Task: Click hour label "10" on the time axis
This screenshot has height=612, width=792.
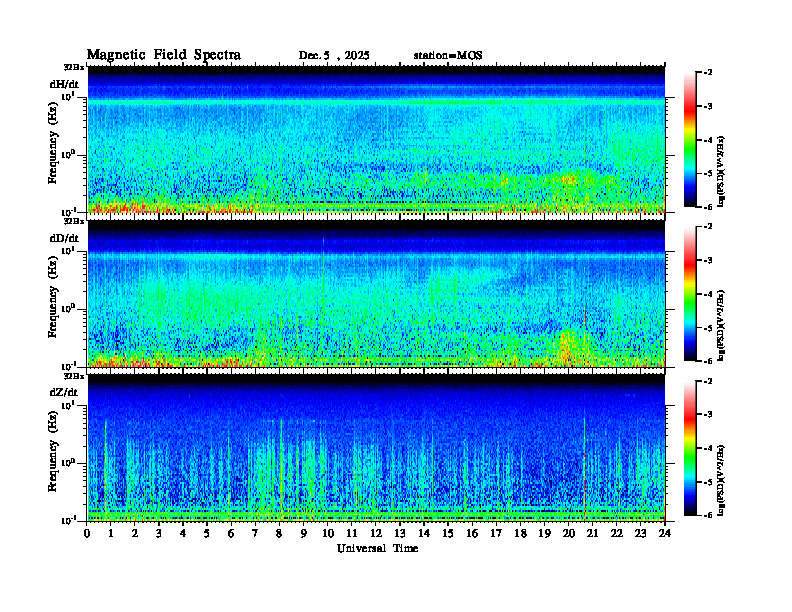Action: pyautogui.click(x=328, y=533)
